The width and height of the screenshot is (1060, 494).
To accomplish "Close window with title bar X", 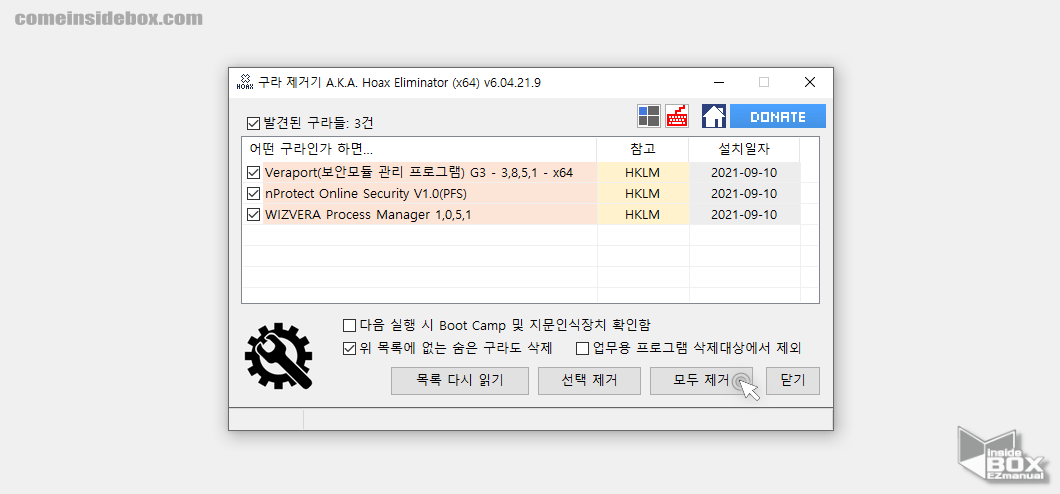I will coord(810,82).
